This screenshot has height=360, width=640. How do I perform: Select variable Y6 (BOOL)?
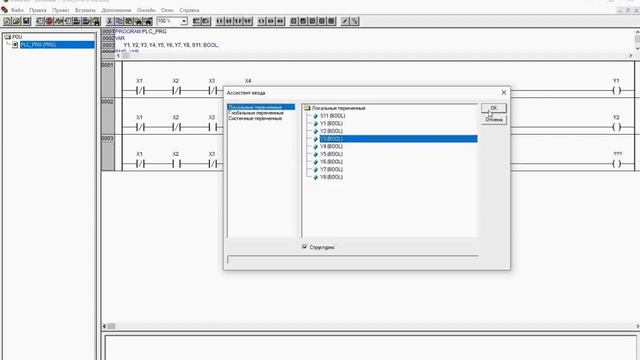tap(331, 162)
